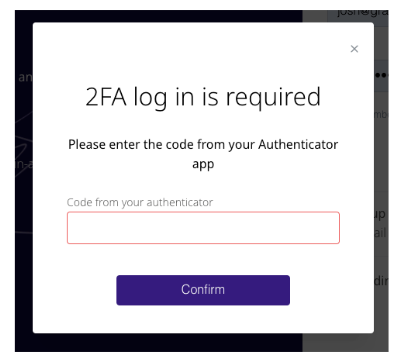The image size is (400, 364).
Task: Click the word 'Authenticator' in the instruction
Action: click(298, 144)
